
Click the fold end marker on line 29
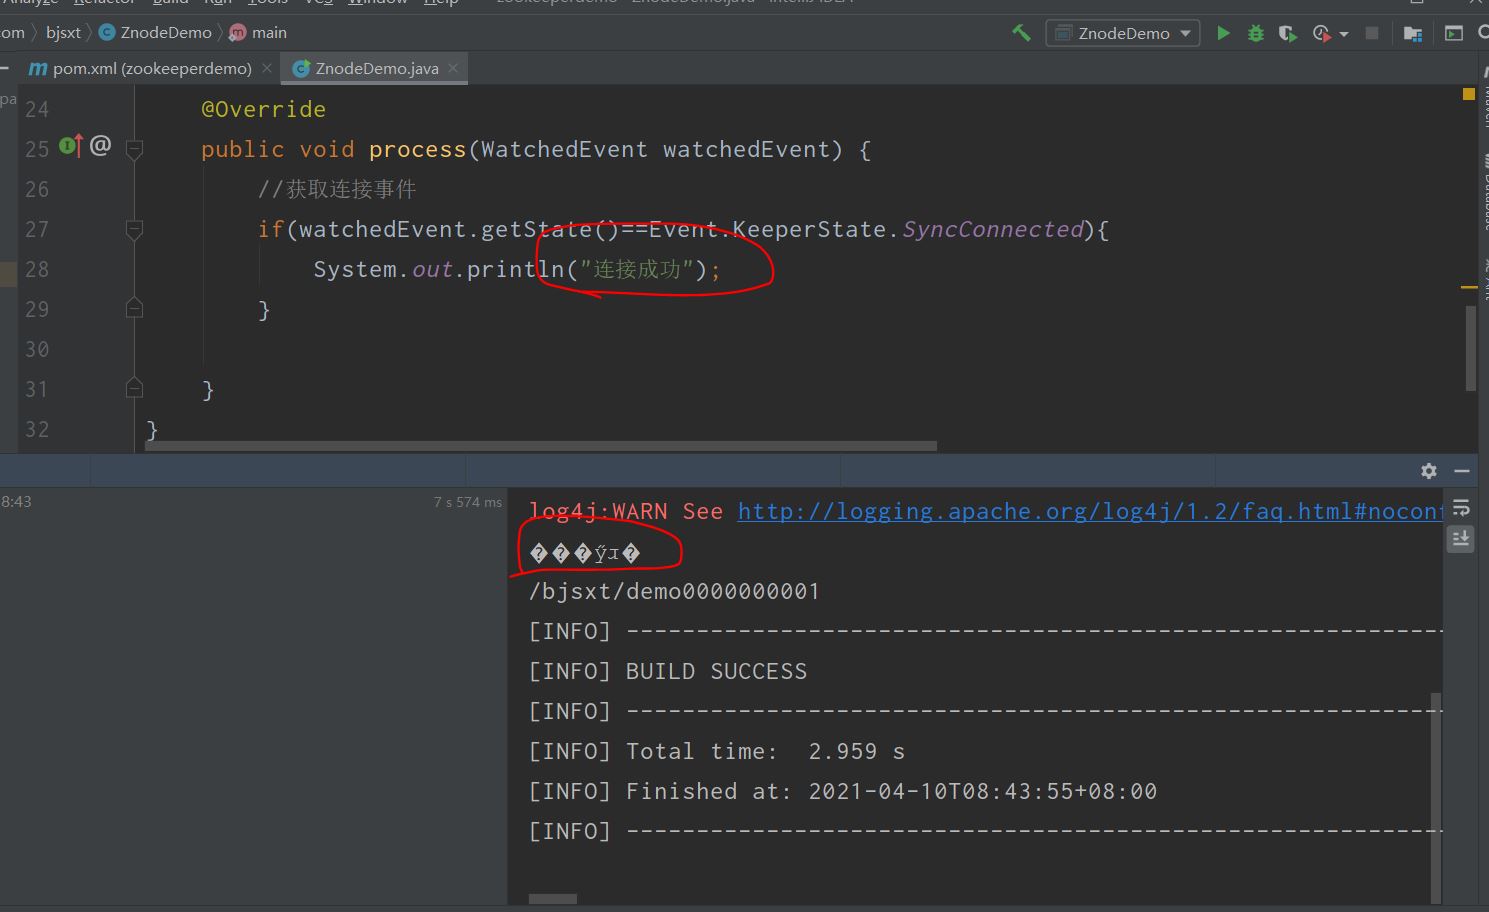[134, 309]
